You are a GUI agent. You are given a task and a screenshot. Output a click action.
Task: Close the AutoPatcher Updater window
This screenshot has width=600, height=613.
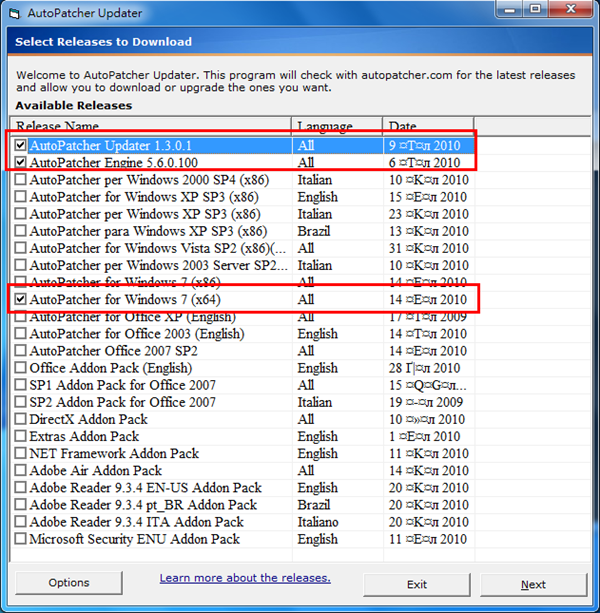(571, 9)
